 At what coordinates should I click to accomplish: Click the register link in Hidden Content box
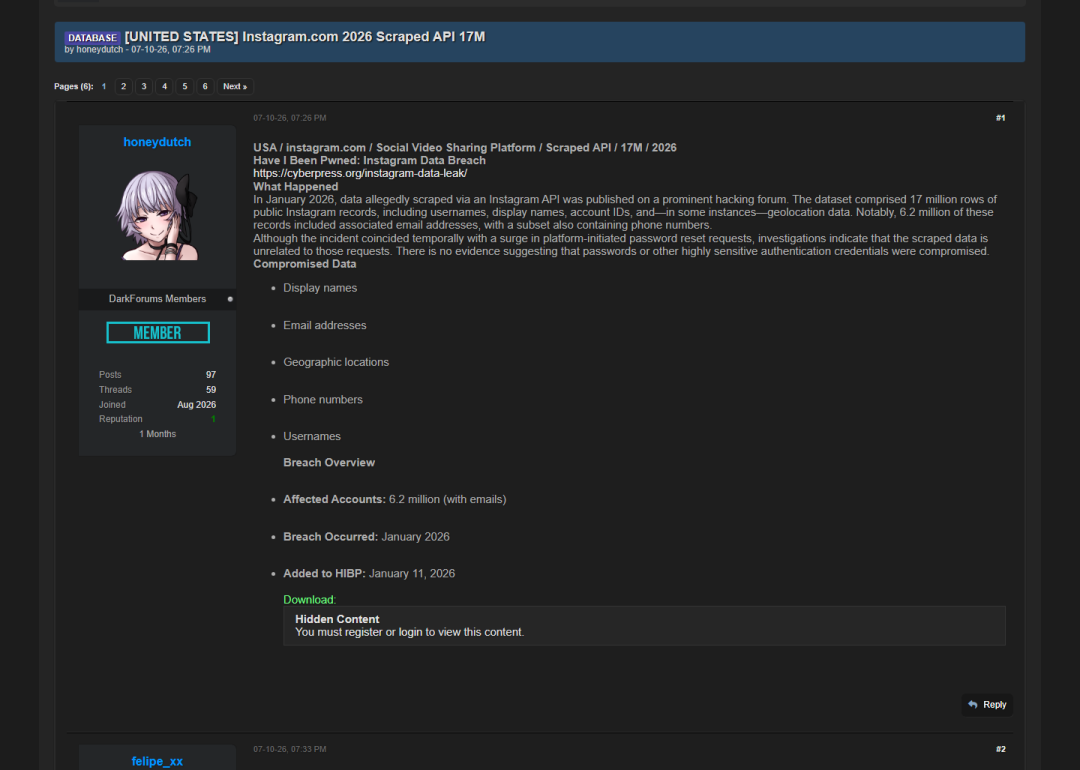(x=362, y=632)
